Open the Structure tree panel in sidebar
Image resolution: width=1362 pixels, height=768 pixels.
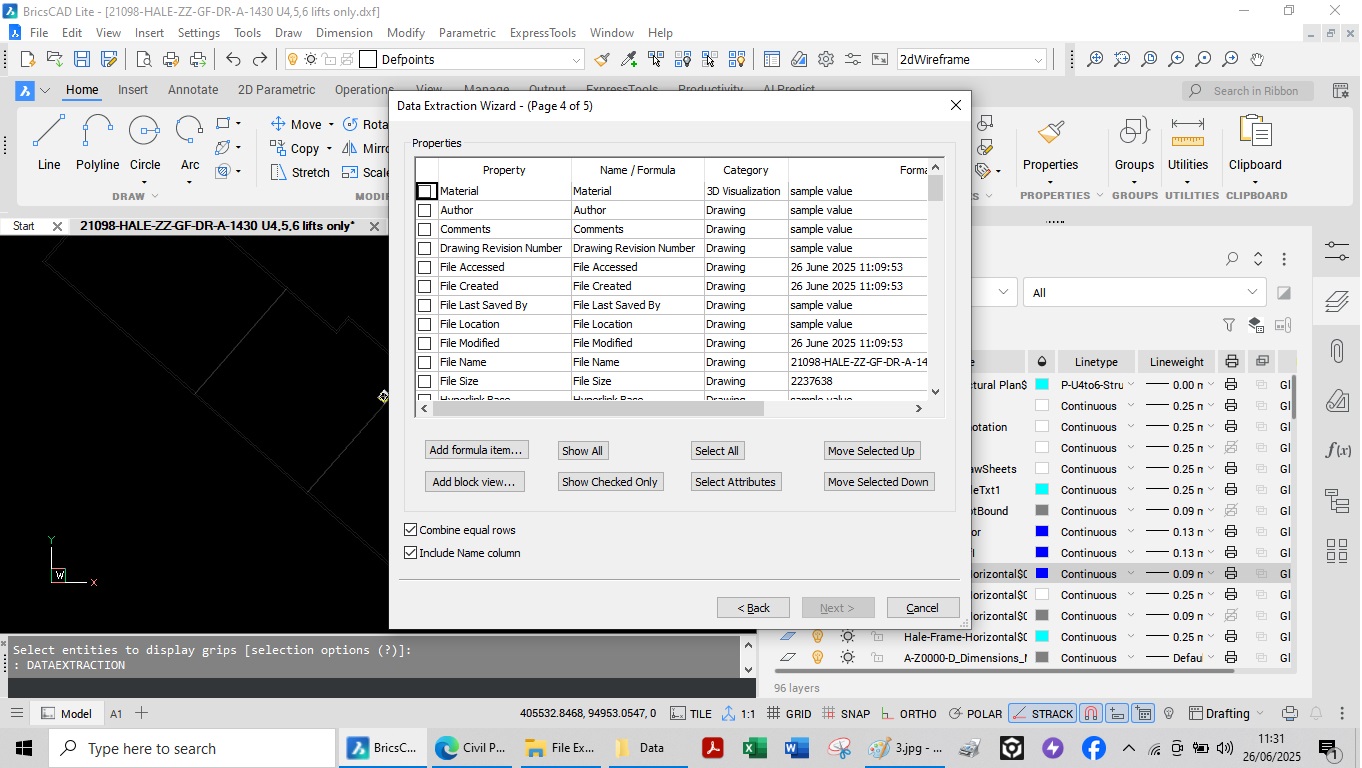tap(1337, 500)
